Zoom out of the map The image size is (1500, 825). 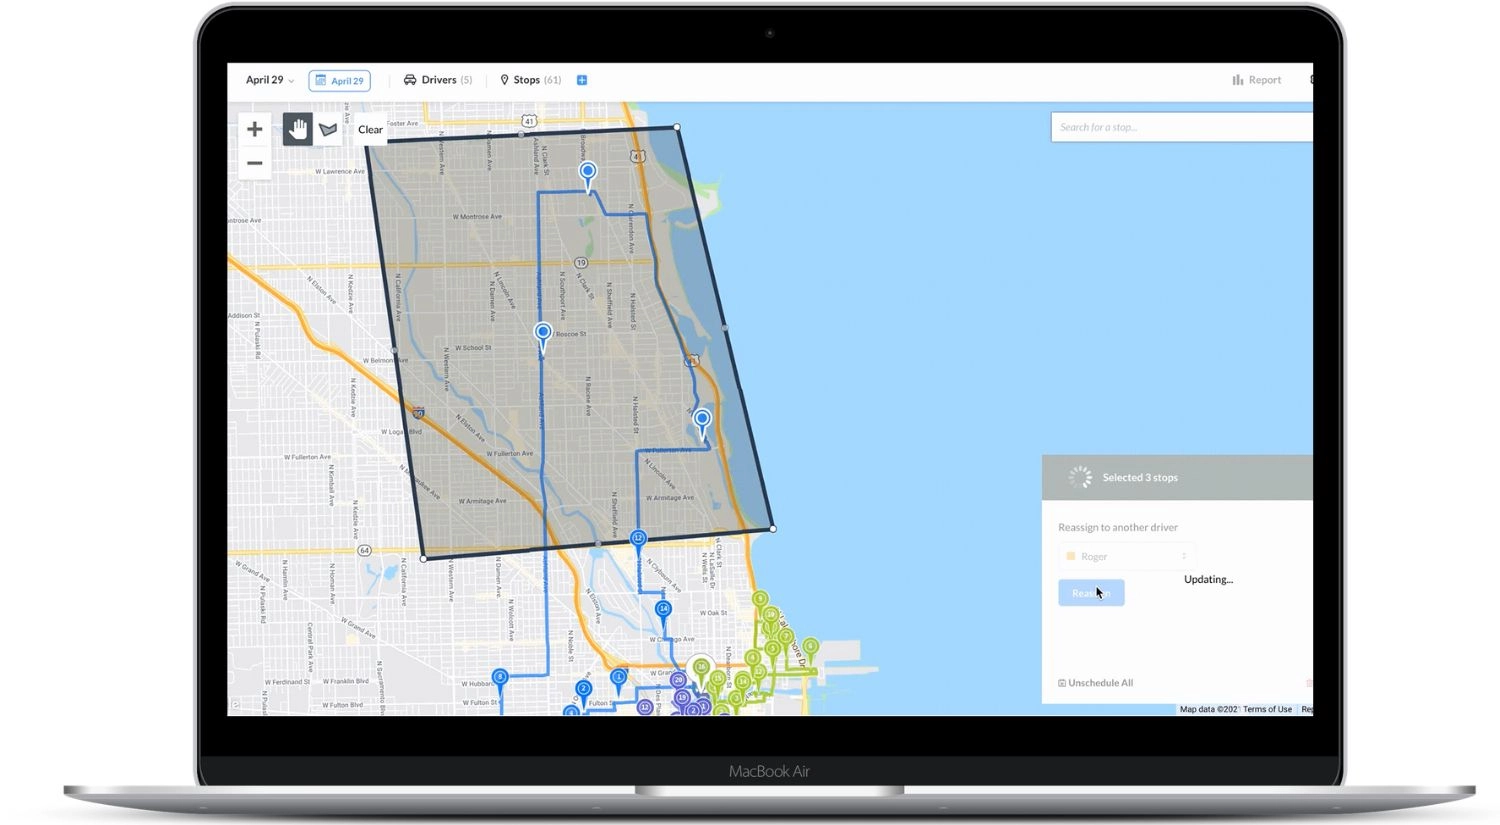[254, 163]
